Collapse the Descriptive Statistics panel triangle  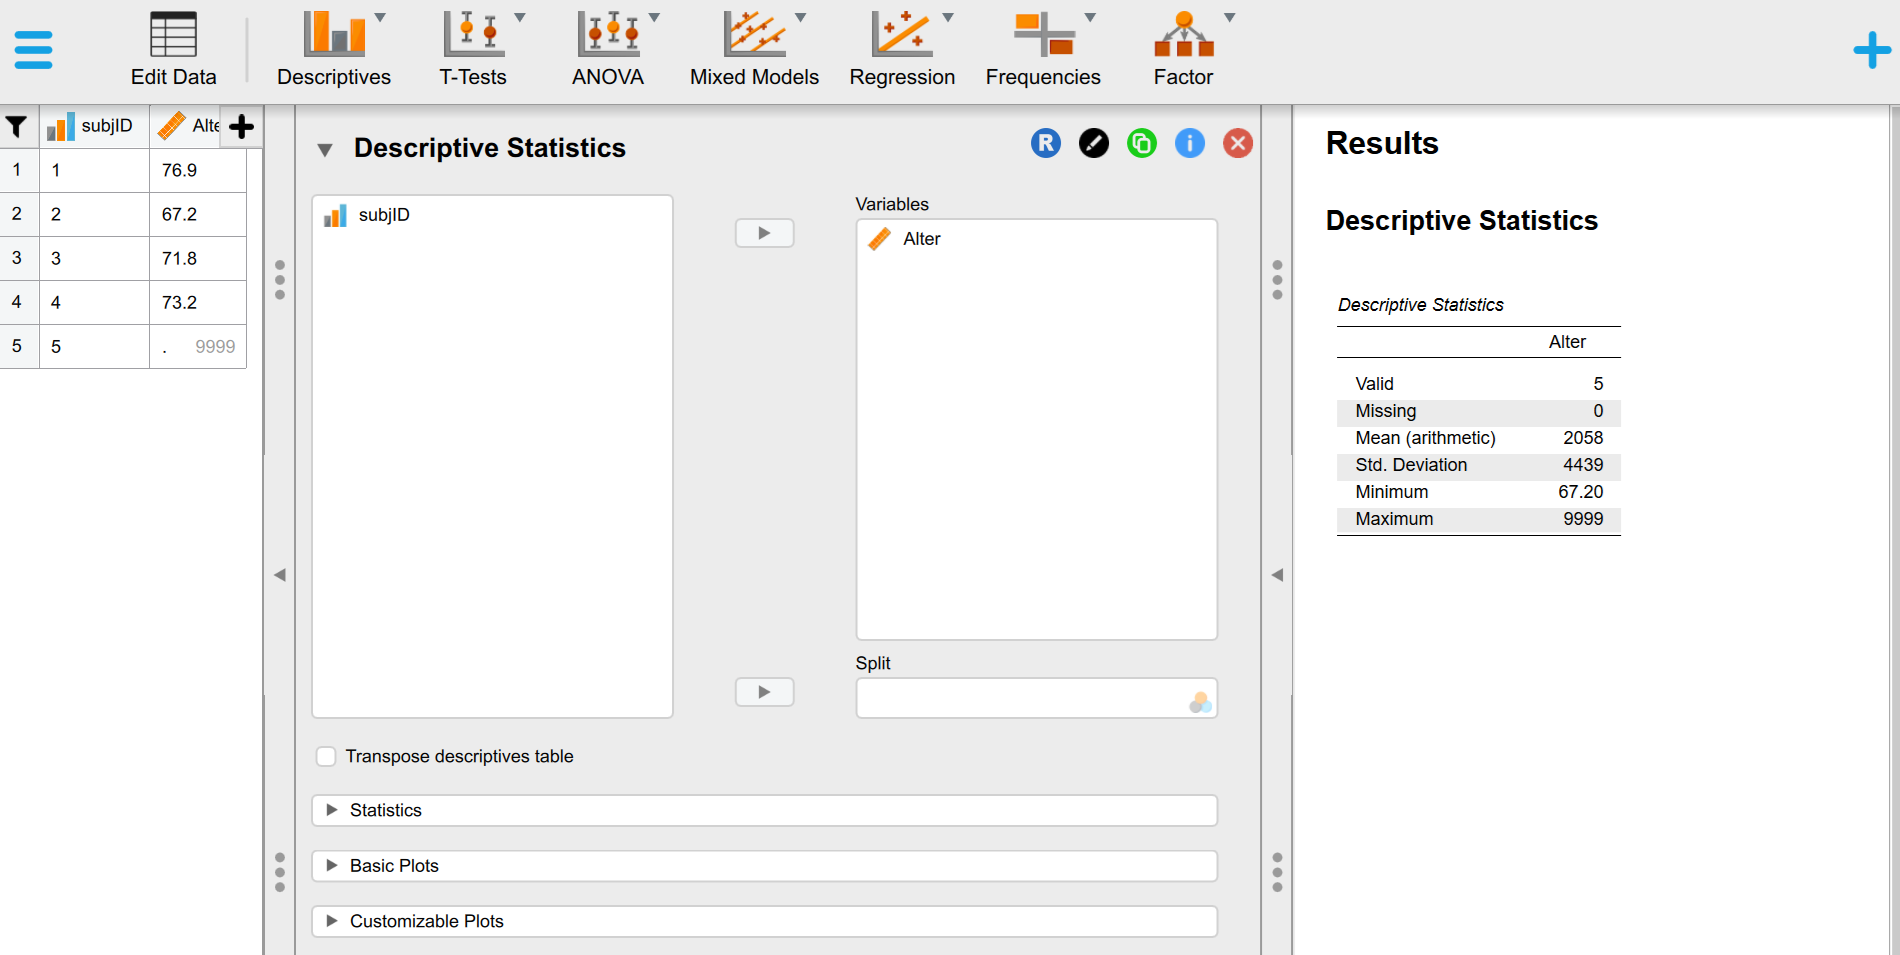pos(324,150)
